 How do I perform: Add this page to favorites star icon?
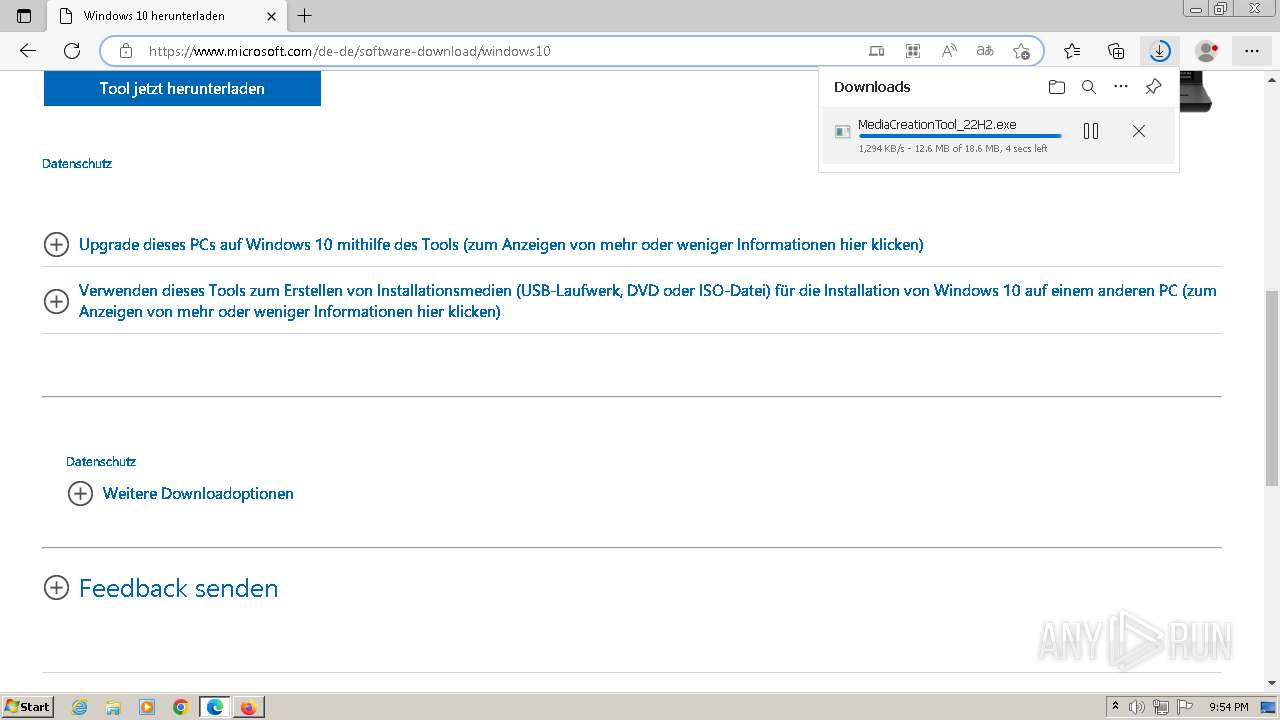coord(1021,51)
